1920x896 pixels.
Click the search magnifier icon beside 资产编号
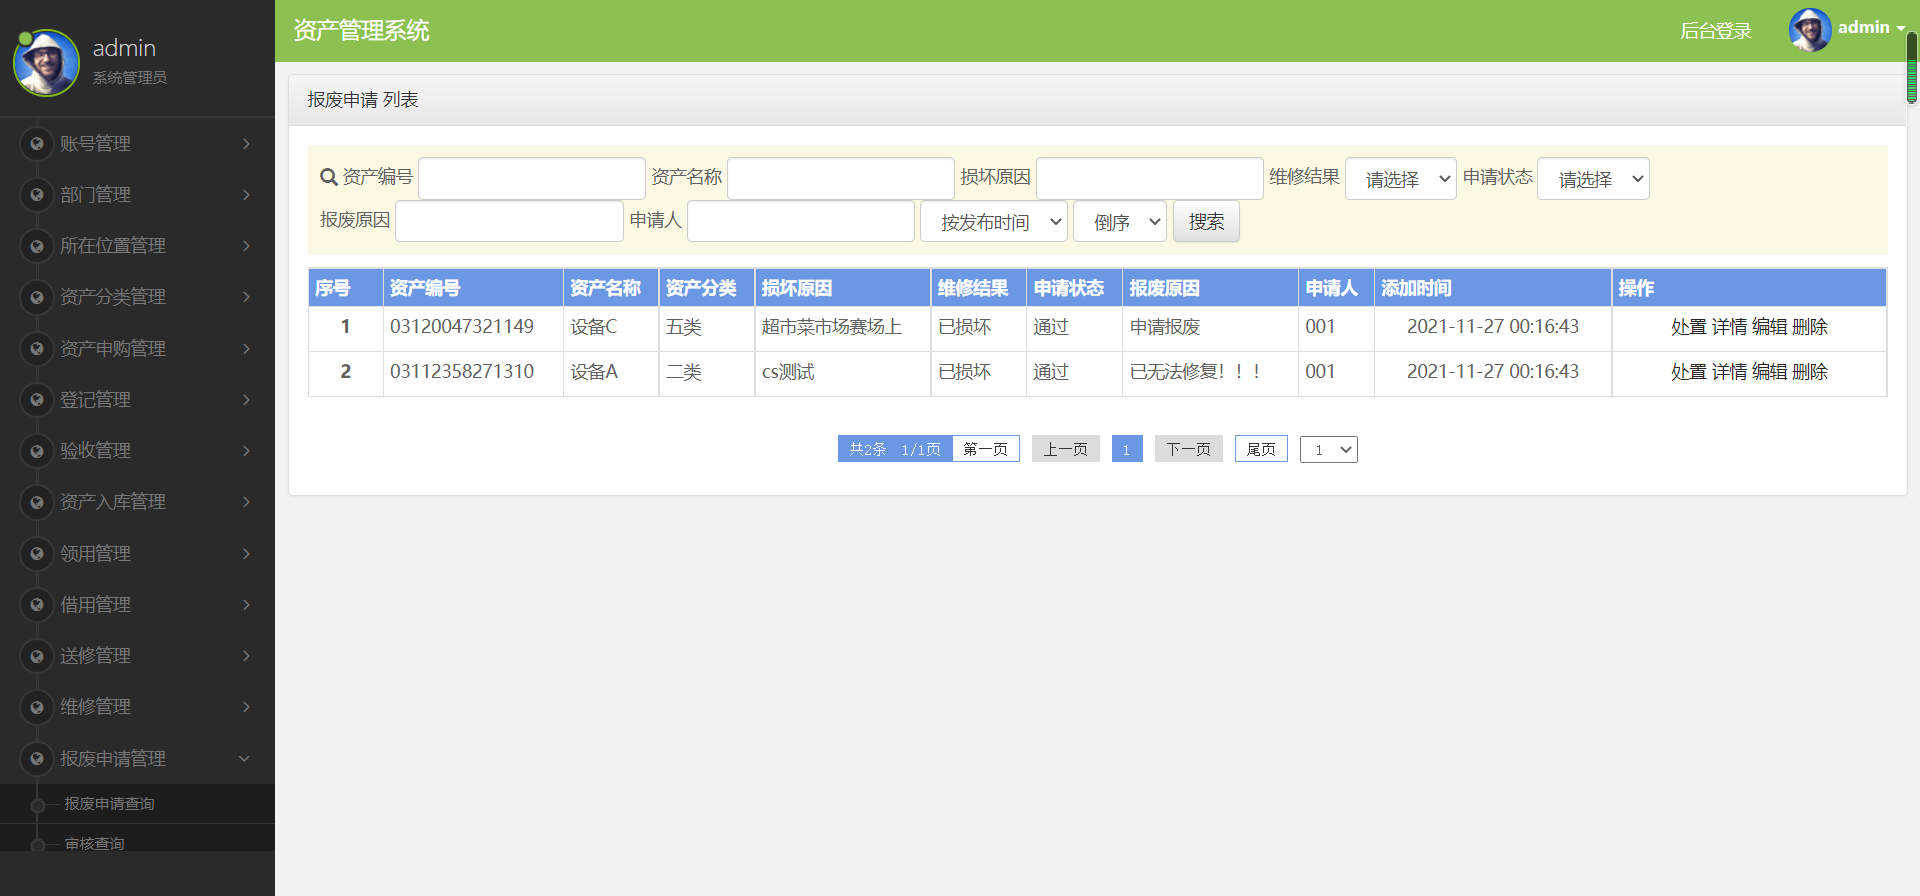[x=328, y=177]
